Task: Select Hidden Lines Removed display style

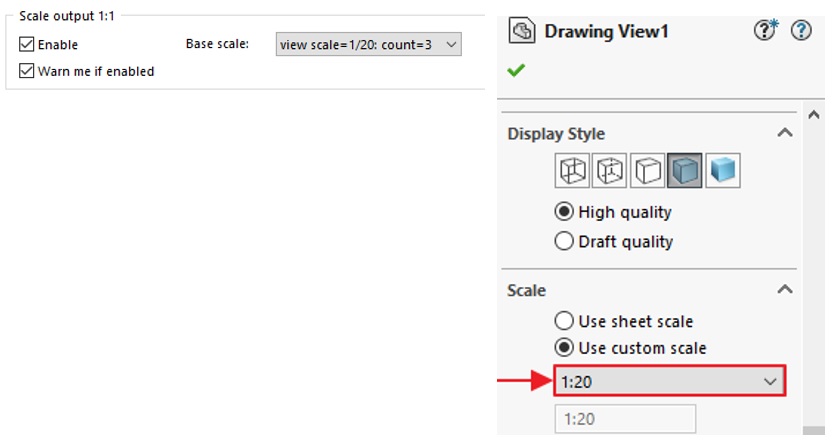Action: 648,171
